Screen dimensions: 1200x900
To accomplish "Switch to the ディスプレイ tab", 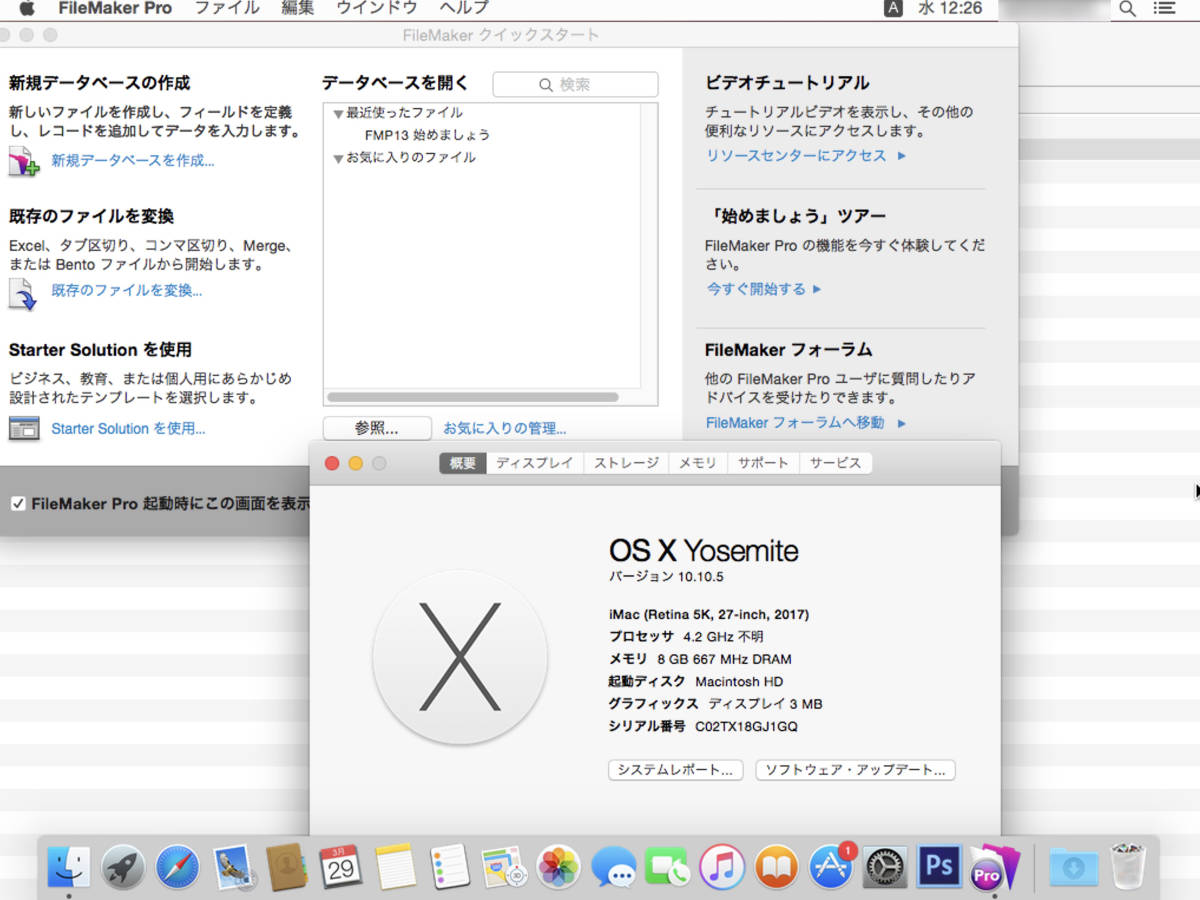I will tap(534, 463).
